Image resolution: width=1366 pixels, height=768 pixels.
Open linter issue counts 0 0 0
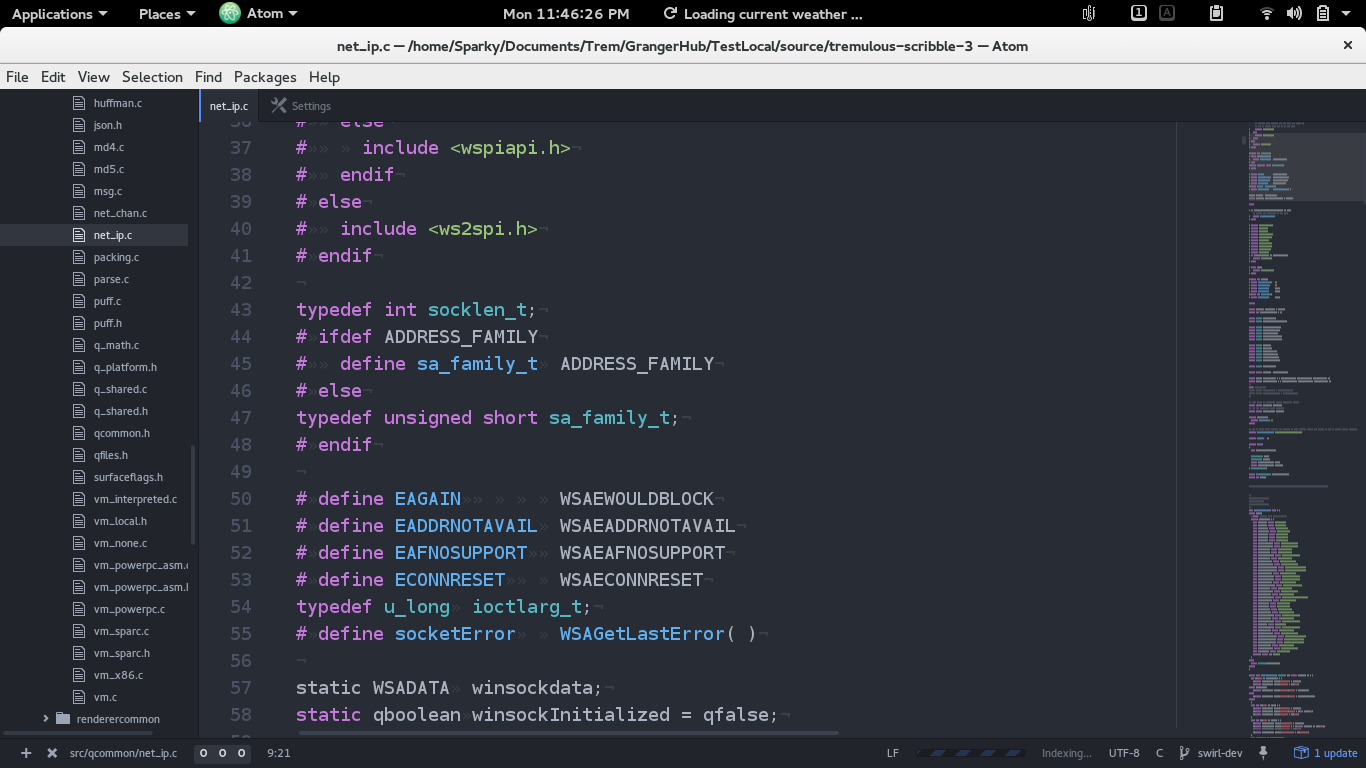pos(222,753)
